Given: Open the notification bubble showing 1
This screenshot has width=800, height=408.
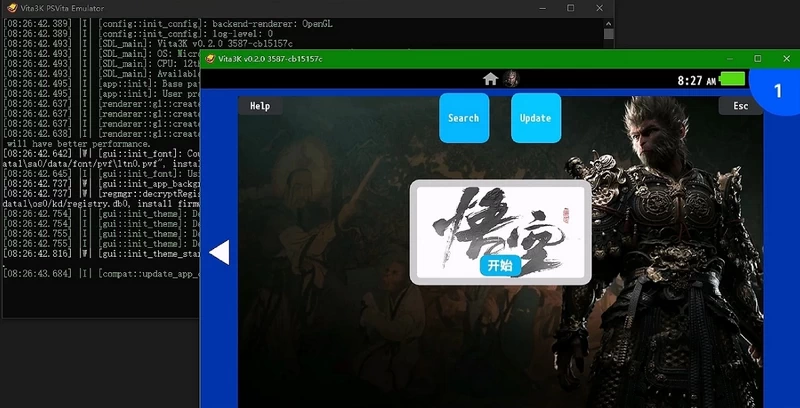Looking at the screenshot, I should tap(778, 91).
